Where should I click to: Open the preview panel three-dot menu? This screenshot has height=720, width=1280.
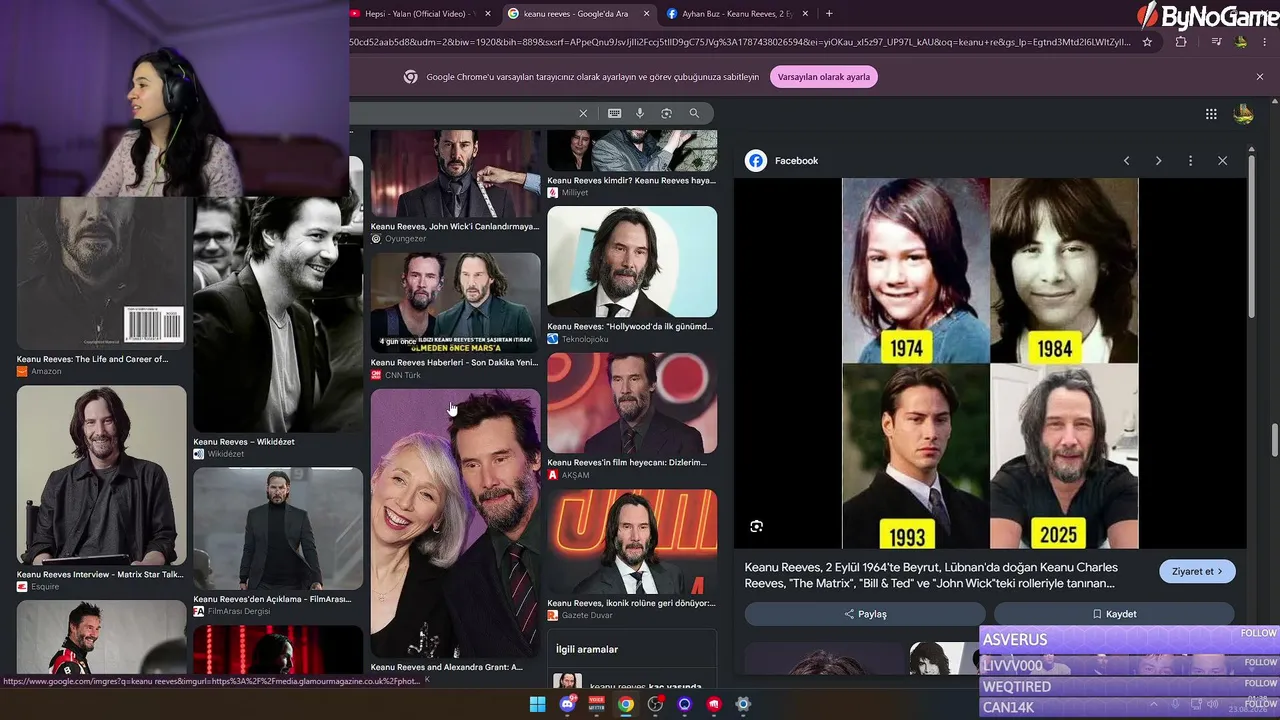[x=1190, y=161]
